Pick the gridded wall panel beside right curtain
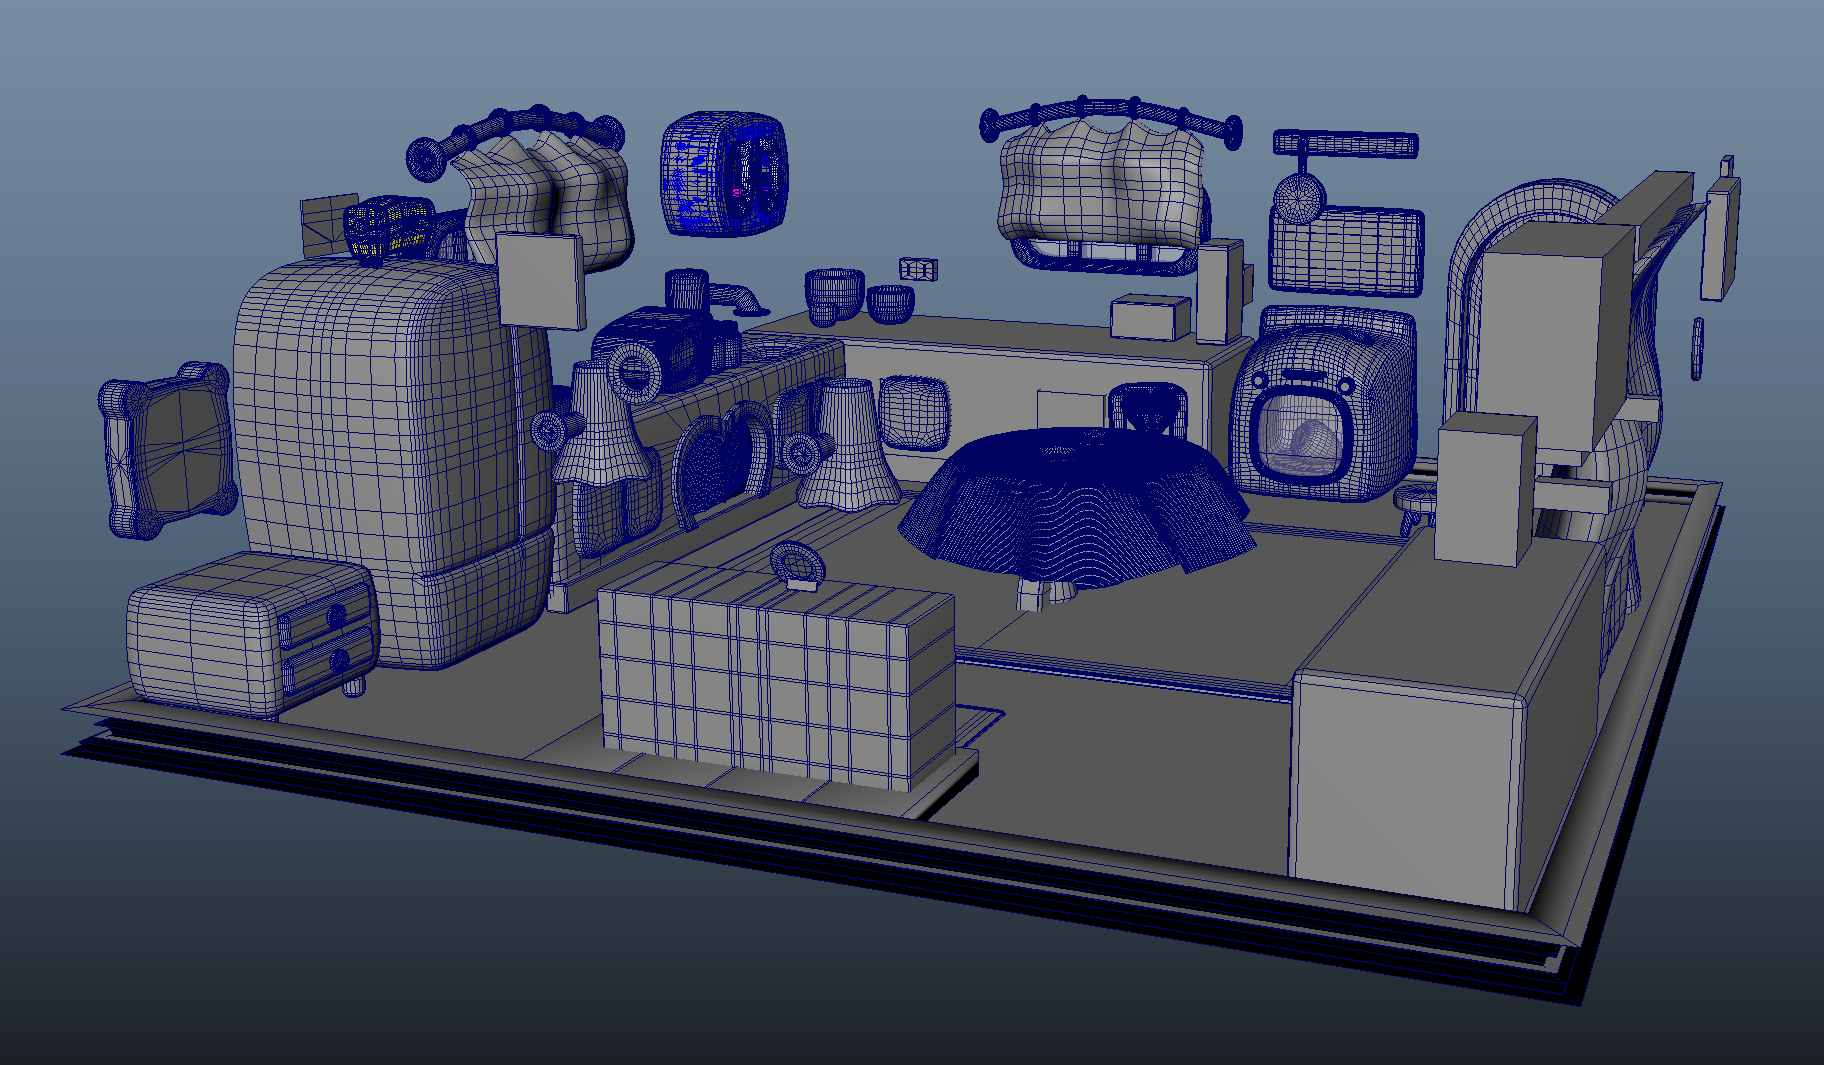1824x1065 pixels. (x=1346, y=250)
